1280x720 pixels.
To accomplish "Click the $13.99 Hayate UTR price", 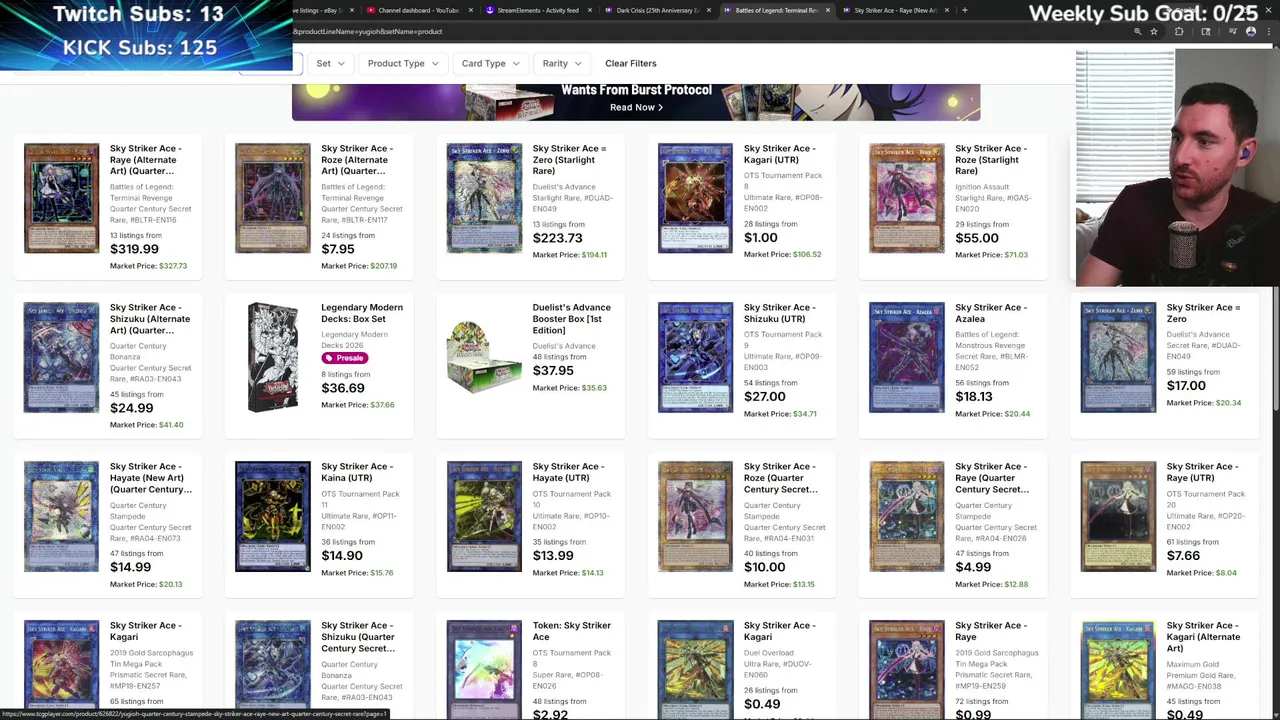I will click(x=553, y=556).
